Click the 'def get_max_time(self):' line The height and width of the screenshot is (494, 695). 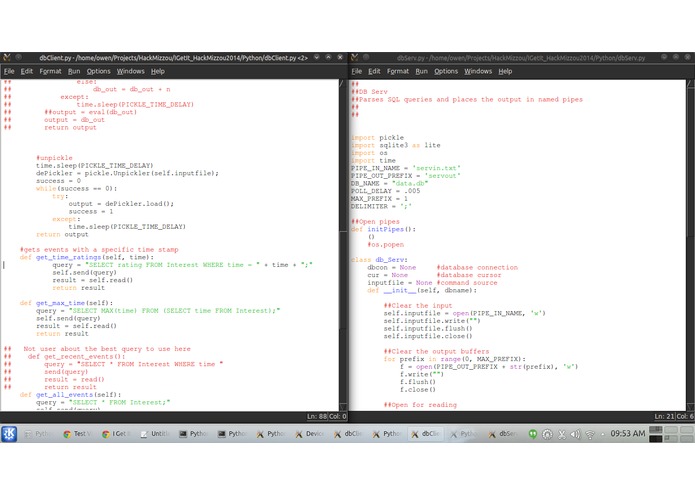click(x=66, y=303)
